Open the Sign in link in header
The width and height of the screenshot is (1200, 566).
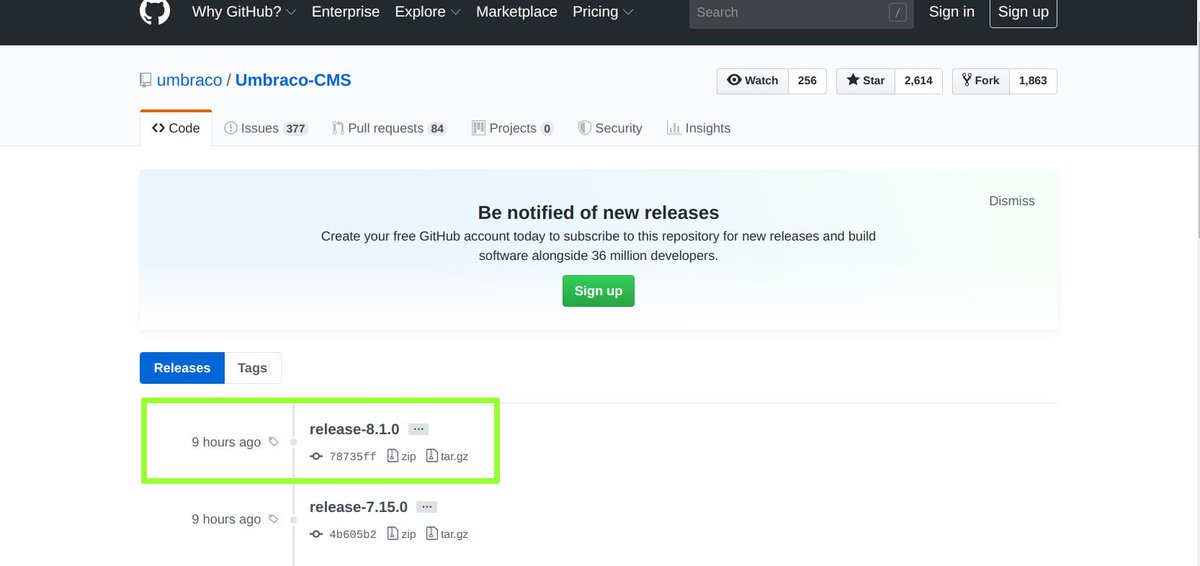click(951, 12)
